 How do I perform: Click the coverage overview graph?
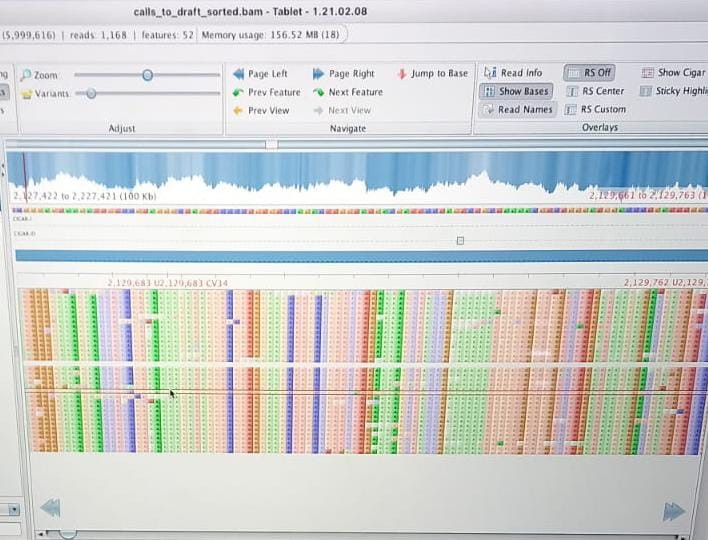(x=357, y=175)
